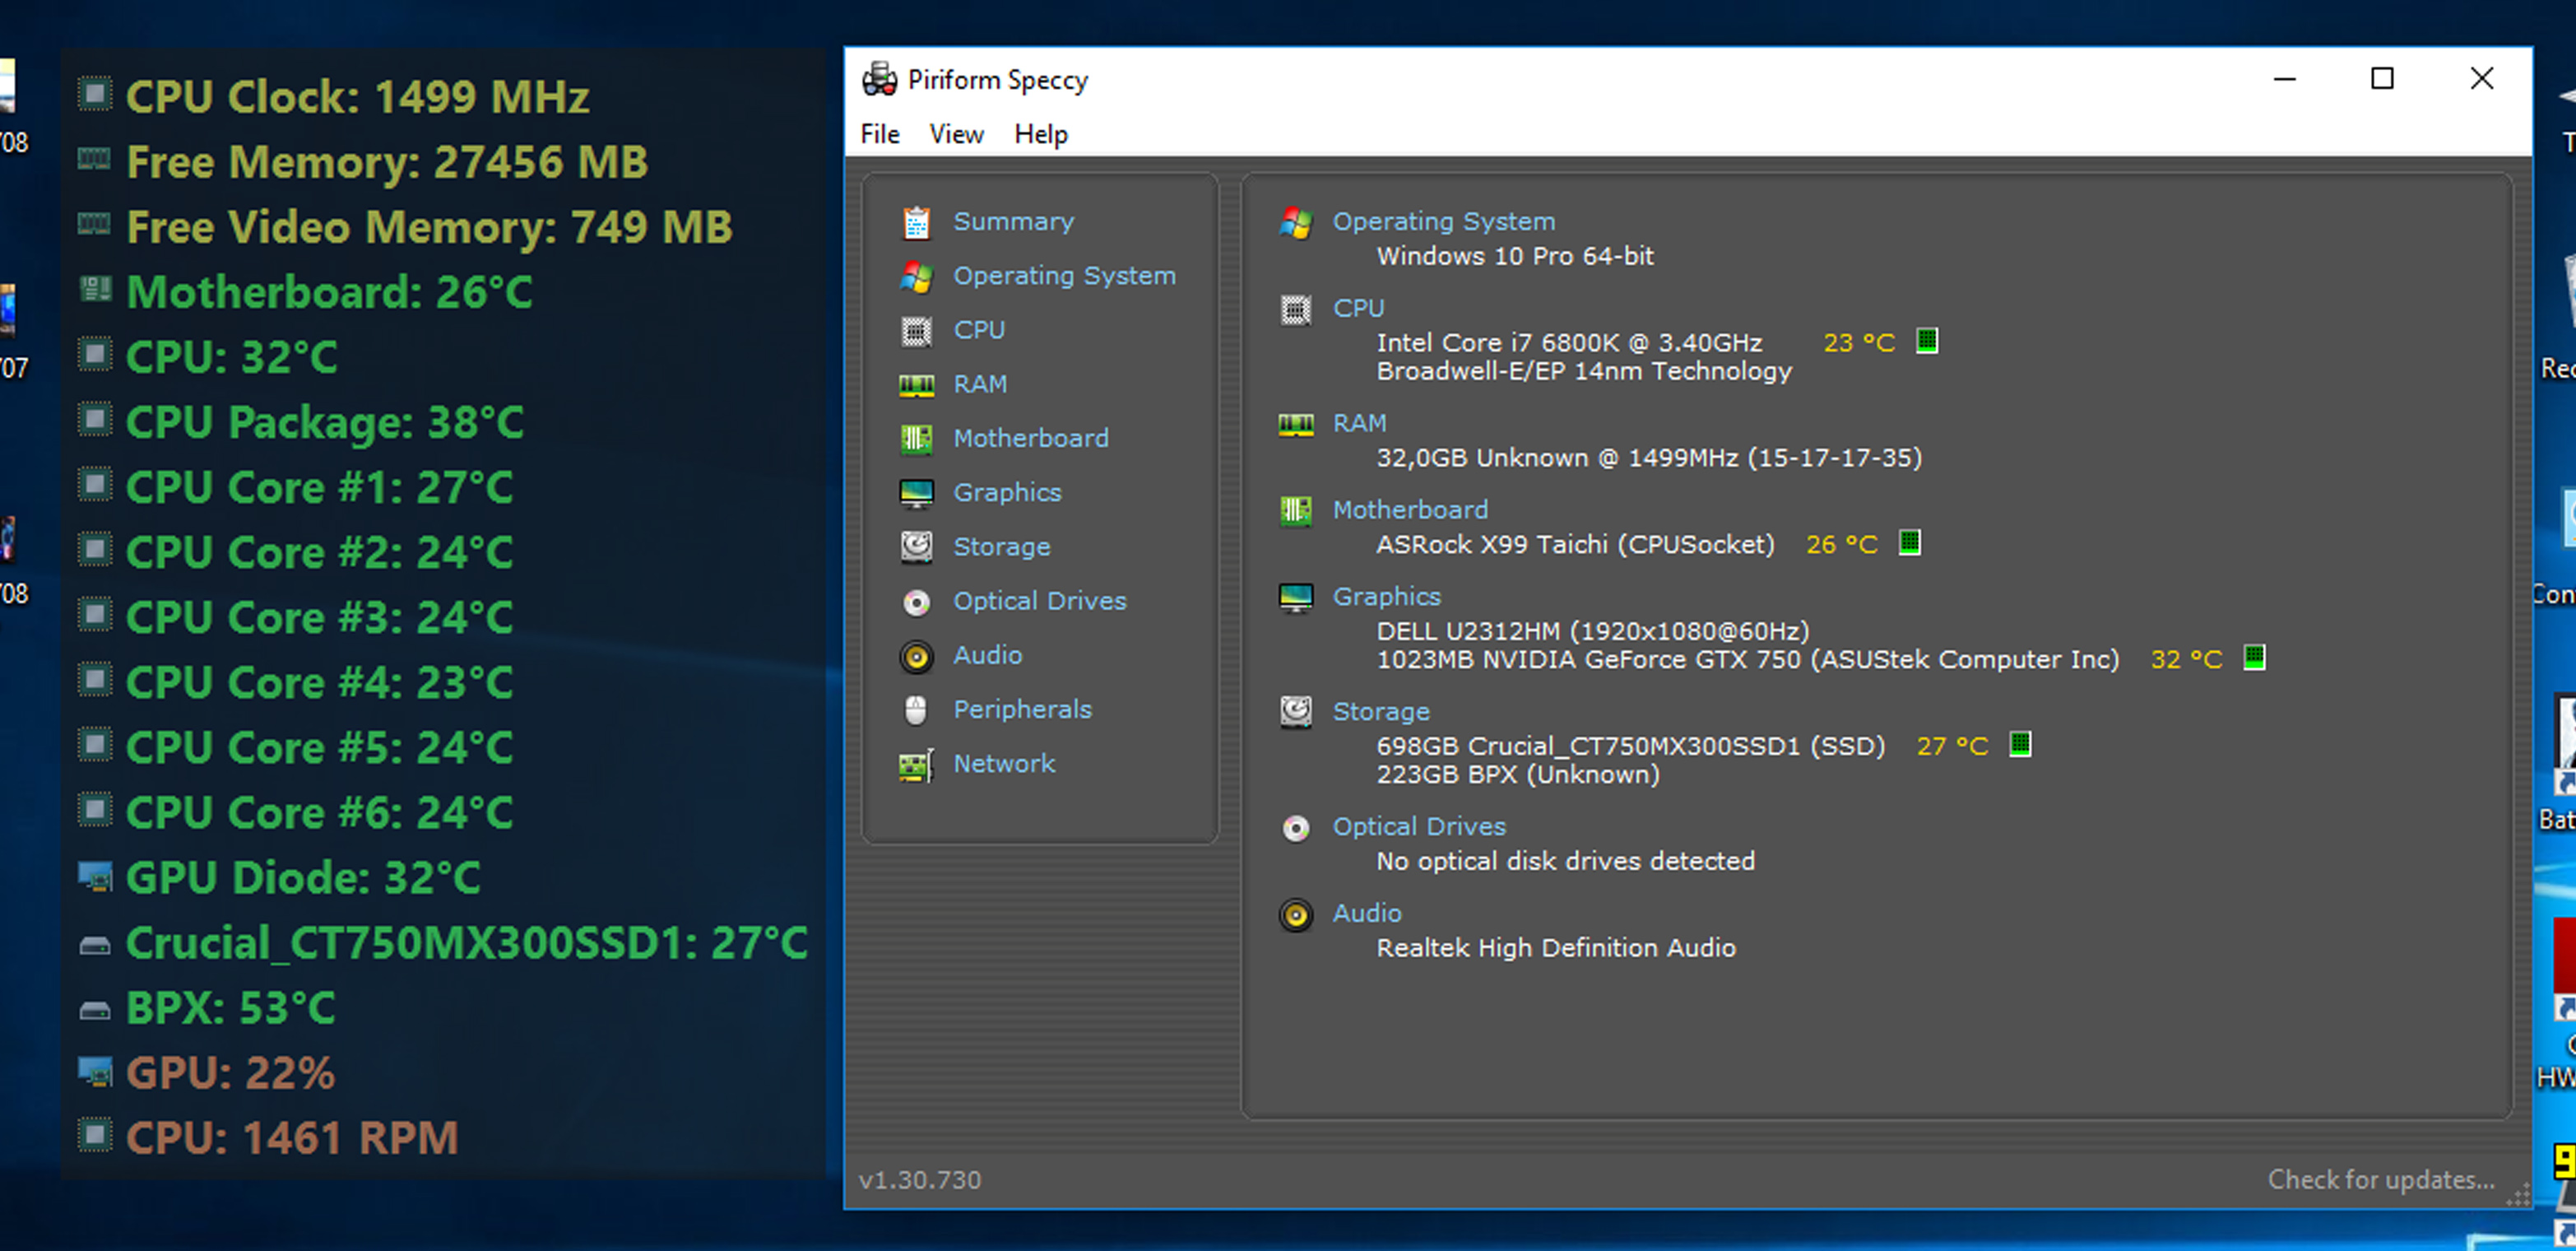Click the Optical Drives disc icon in sidebar
This screenshot has width=2576, height=1251.
coord(916,602)
